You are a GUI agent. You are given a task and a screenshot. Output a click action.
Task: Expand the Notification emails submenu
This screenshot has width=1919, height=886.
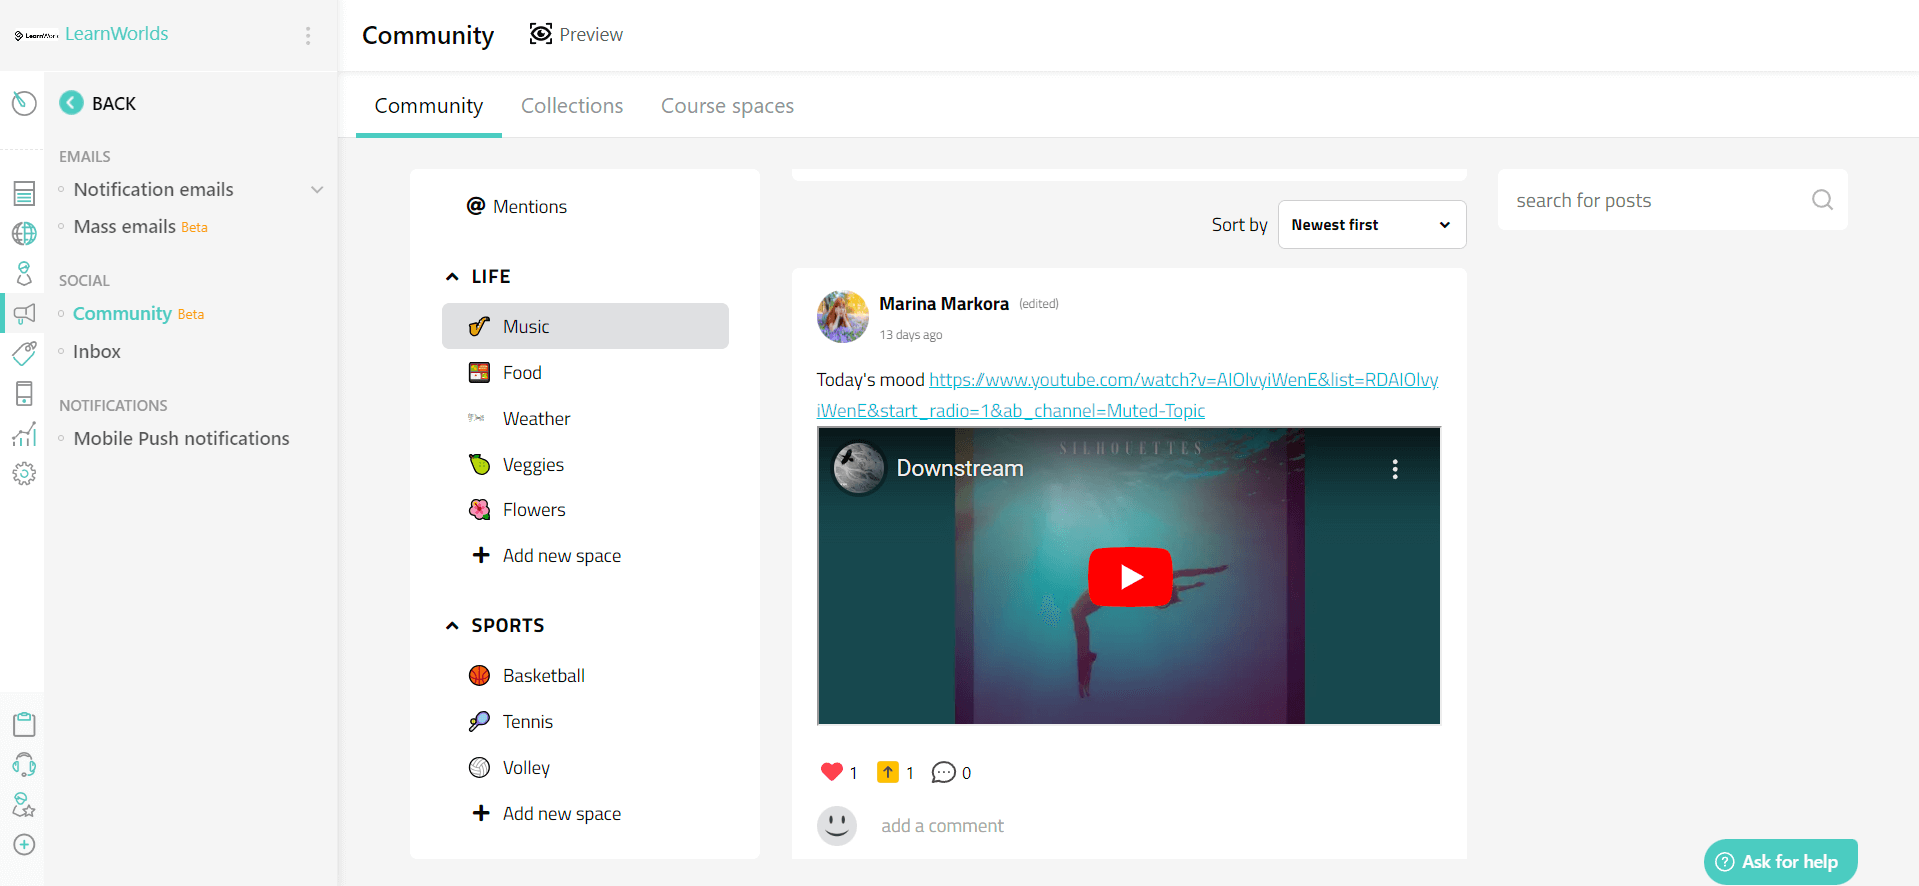coord(317,190)
